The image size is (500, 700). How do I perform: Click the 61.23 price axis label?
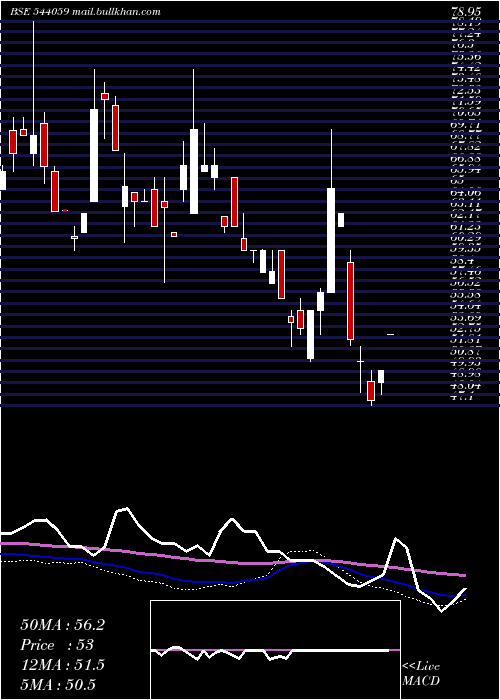click(466, 227)
